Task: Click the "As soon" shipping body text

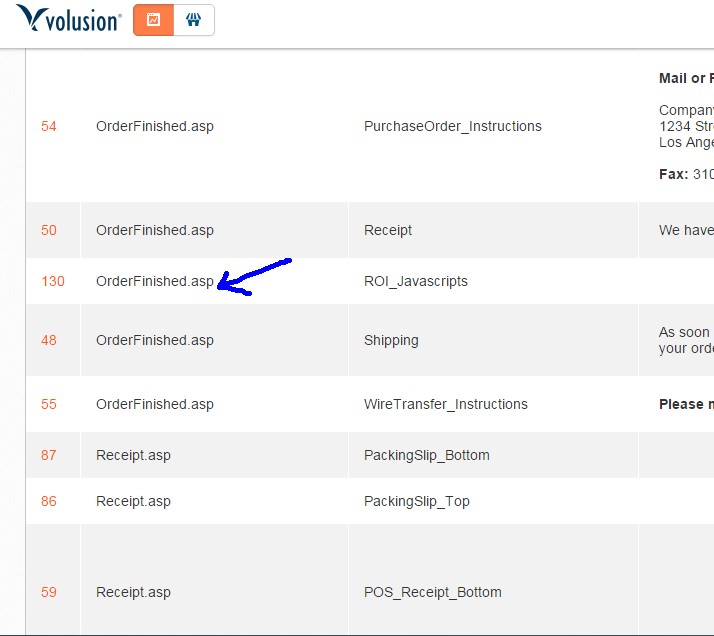Action: pyautogui.click(x=686, y=332)
